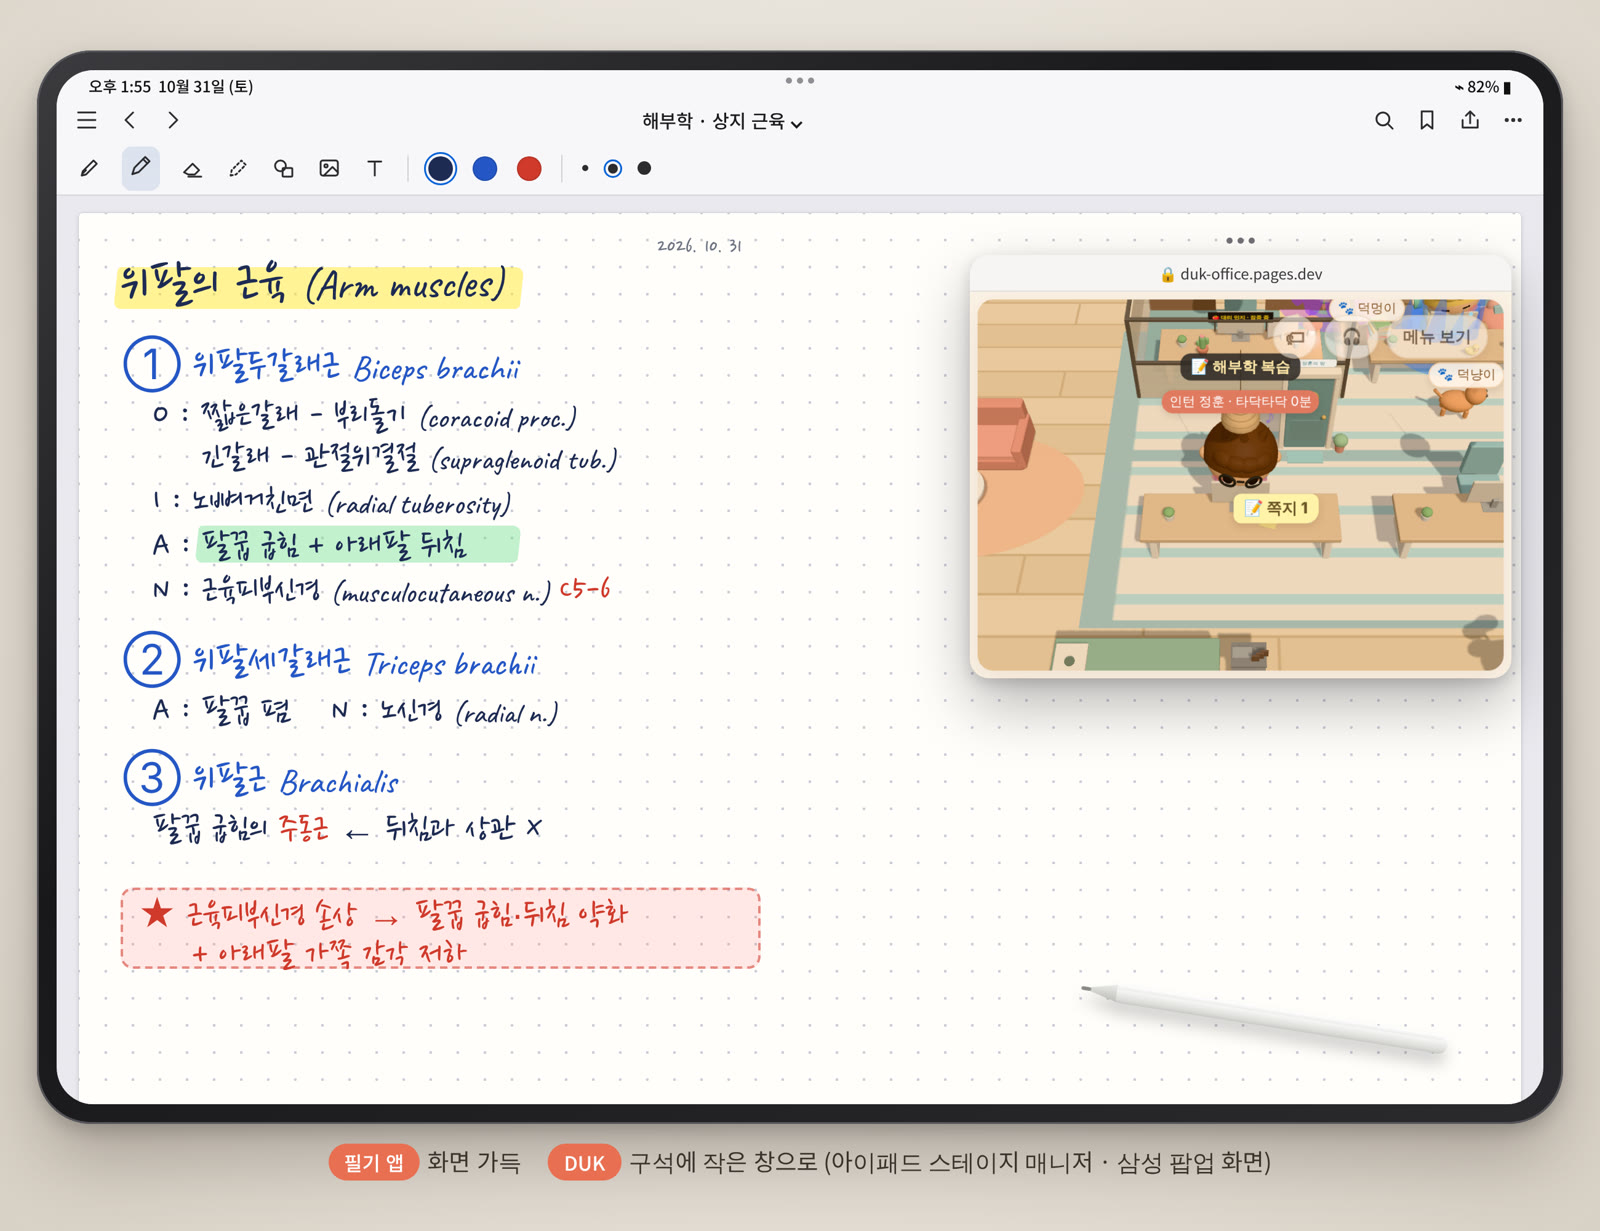Select the dashed highlighter tool
The width and height of the screenshot is (1600, 1231).
pos(238,169)
